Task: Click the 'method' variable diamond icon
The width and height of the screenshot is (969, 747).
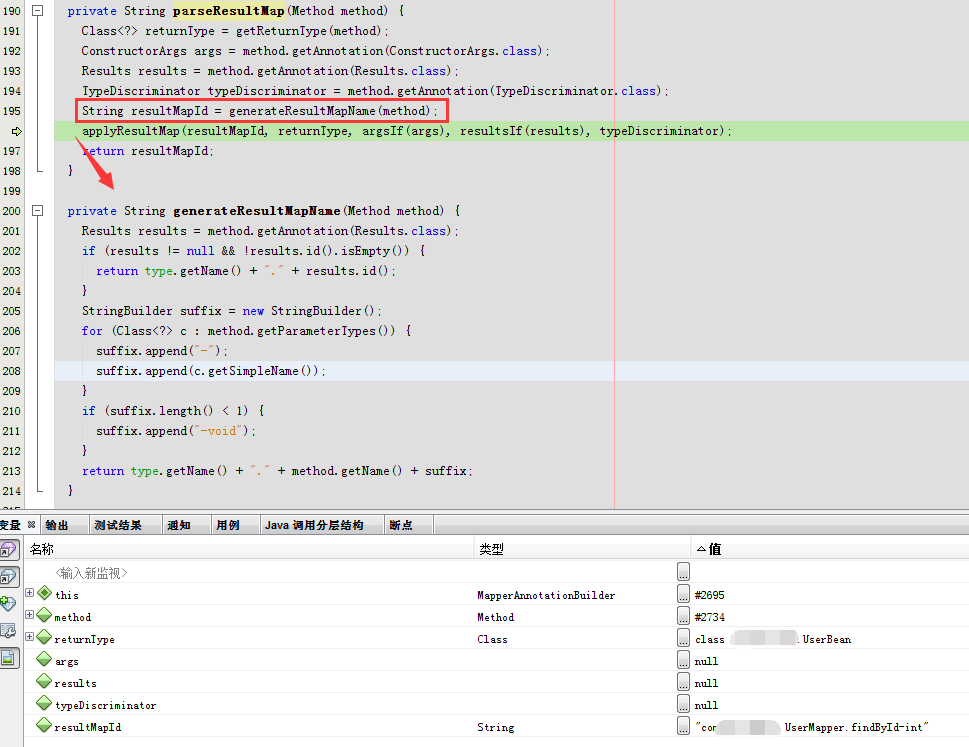Action: pos(44,615)
